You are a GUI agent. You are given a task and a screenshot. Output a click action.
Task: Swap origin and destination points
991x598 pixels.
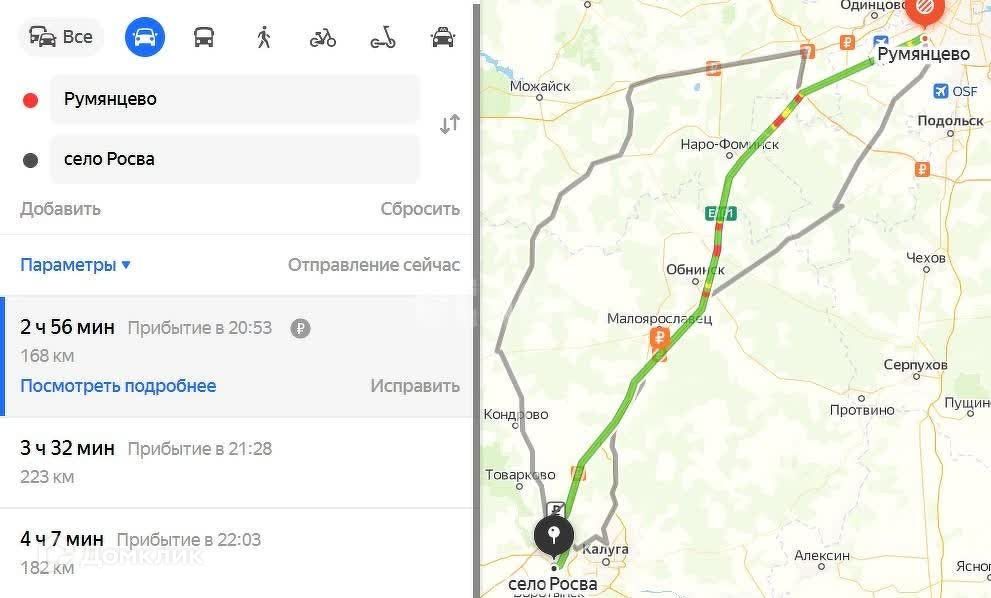[x=450, y=125]
